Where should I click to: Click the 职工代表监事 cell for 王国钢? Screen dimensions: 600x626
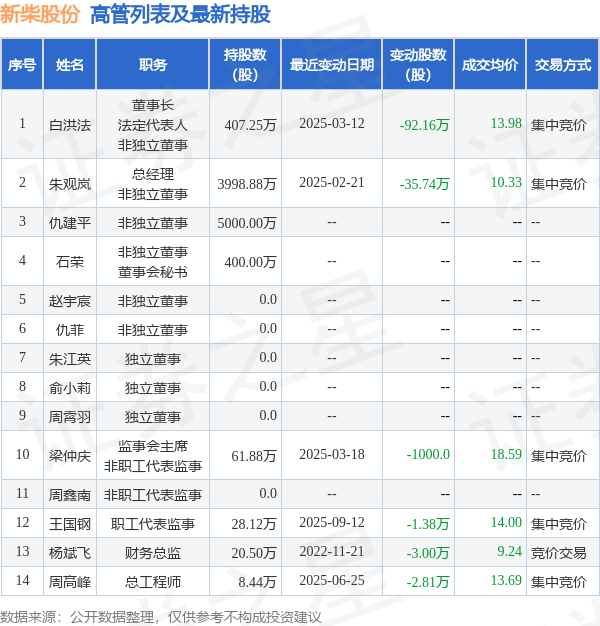[152, 524]
